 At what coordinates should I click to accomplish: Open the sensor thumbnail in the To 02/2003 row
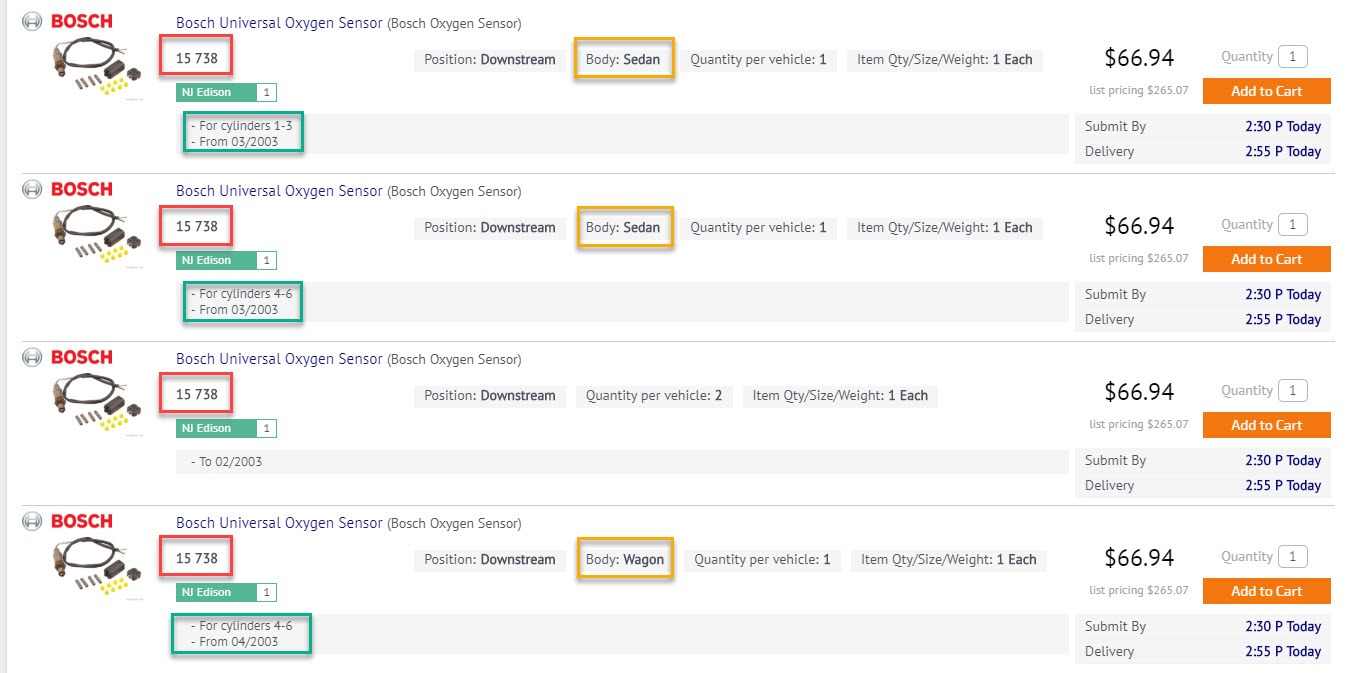97,403
